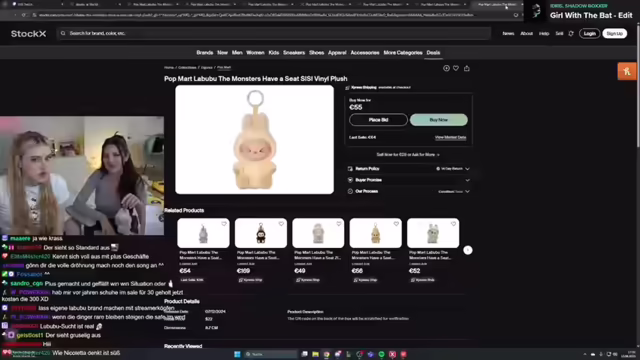The height and width of the screenshot is (360, 640).
Task: Click the Sell Now or Ask for More link
Action: (x=408, y=155)
